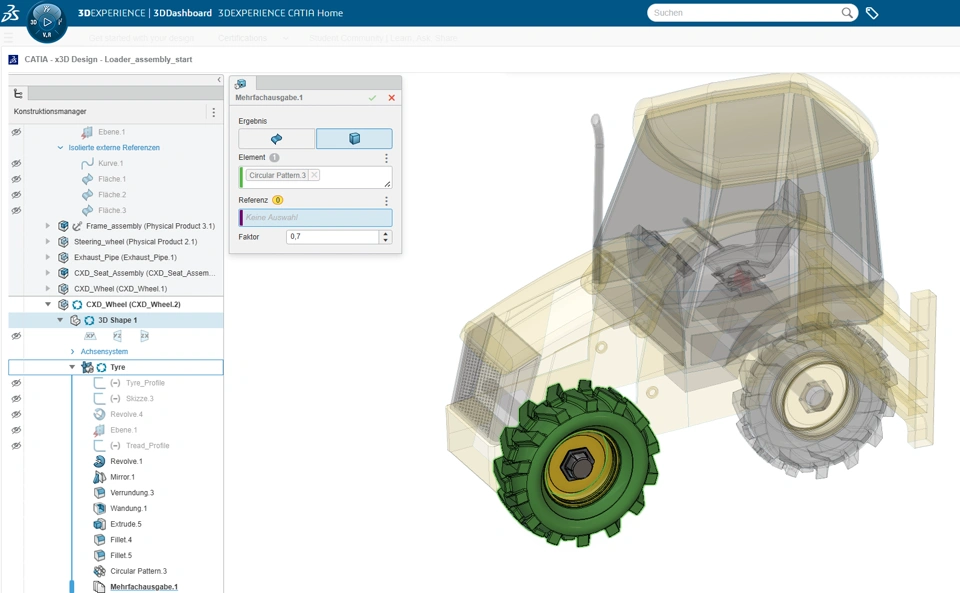Click the Fillet.4 feature icon

[99, 540]
